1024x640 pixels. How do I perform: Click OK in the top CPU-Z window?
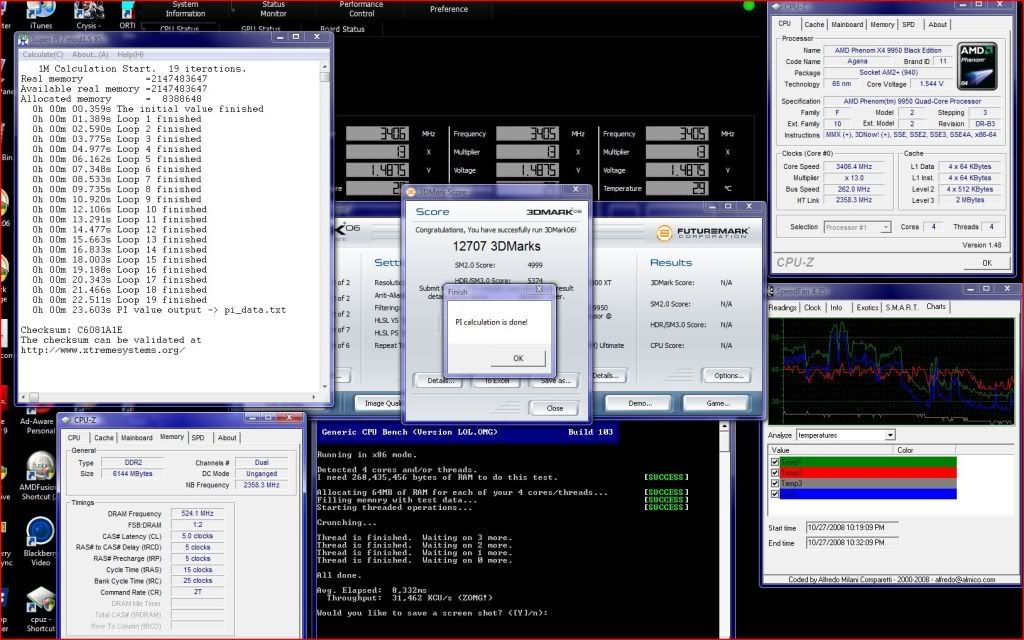coord(987,263)
